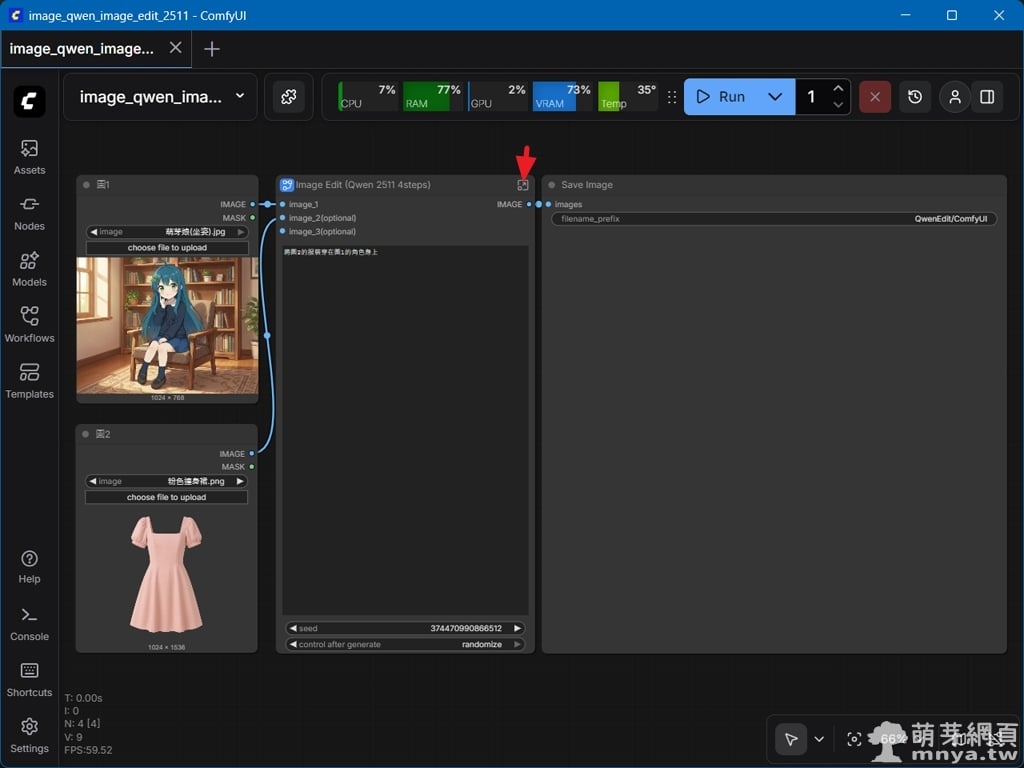Toggle collapse dot on the Save Image node
The image size is (1024, 768).
552,185
